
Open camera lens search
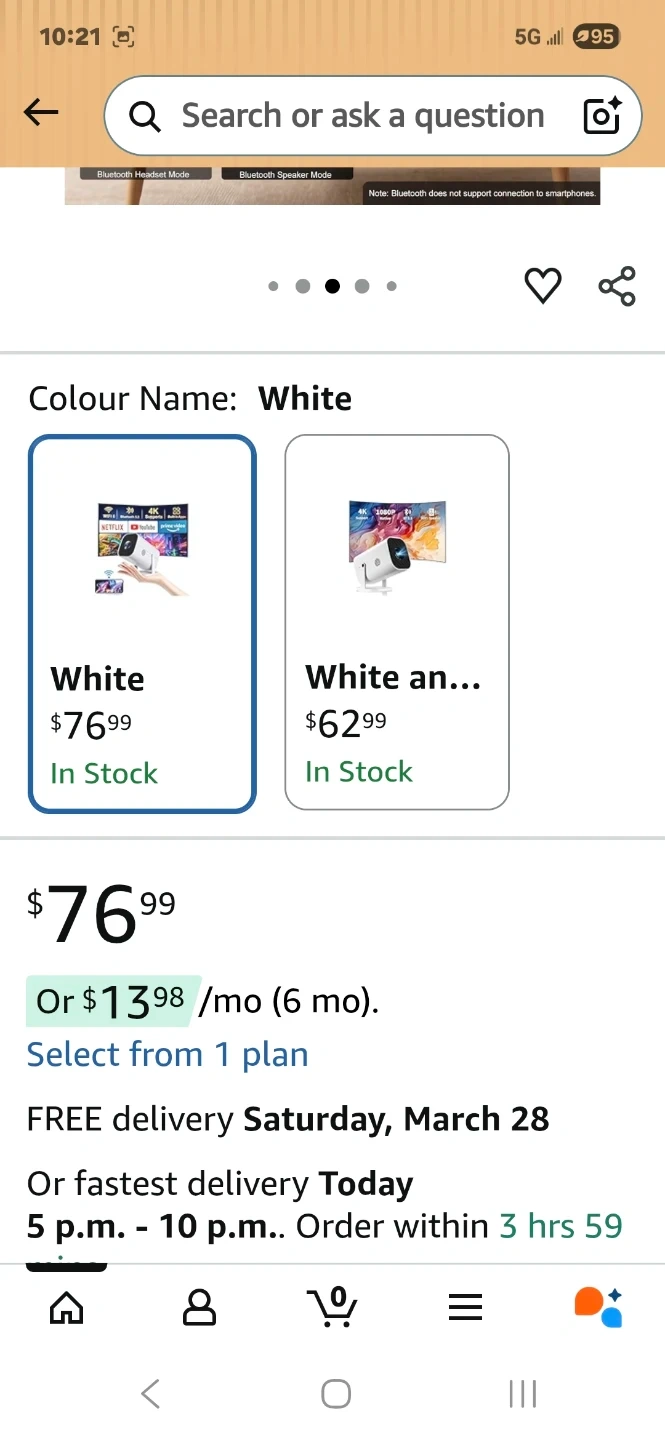pos(602,116)
